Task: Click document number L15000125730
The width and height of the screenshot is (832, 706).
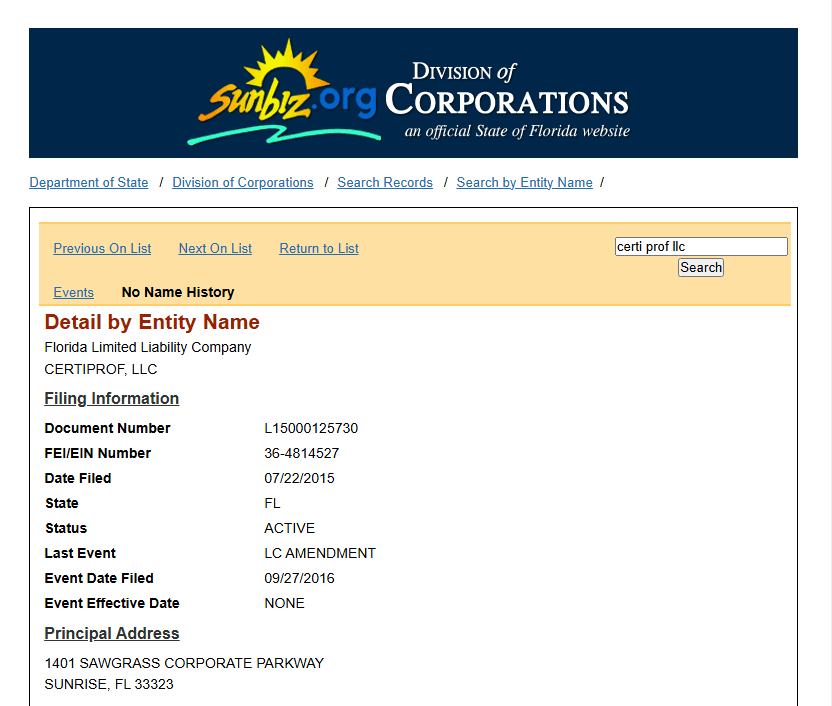Action: tap(311, 429)
